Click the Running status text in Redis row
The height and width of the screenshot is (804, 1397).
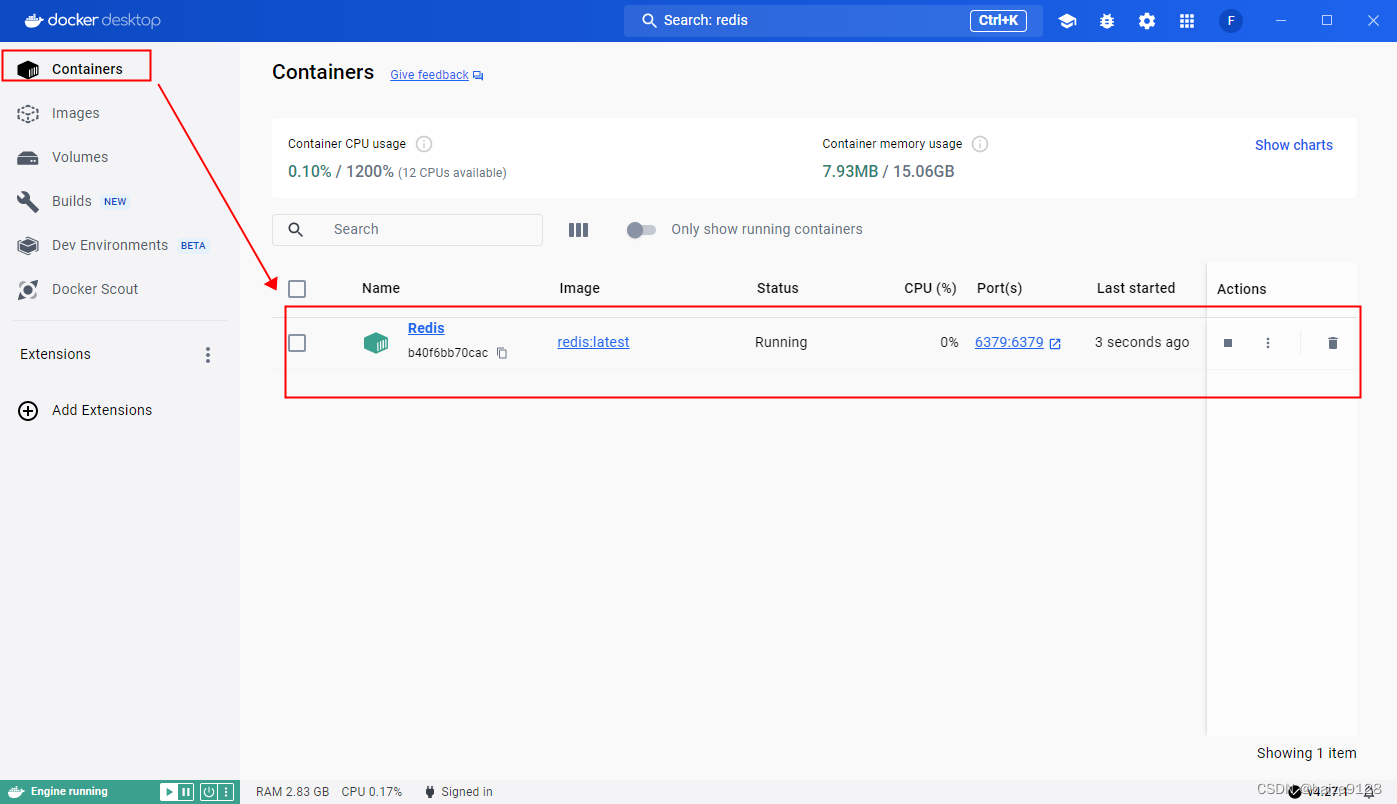[x=781, y=342]
